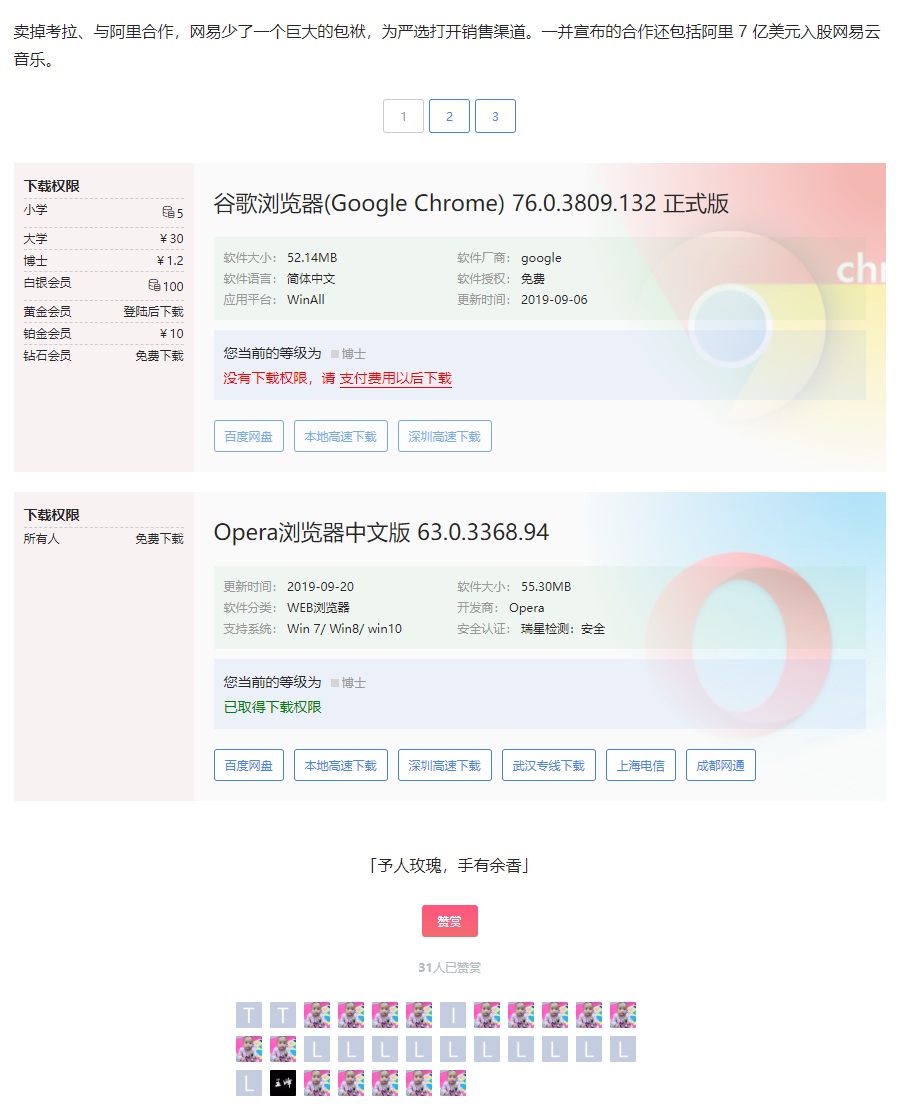Click the Win 7/ Win8/ win10 system value
The image size is (915, 1114).
point(345,629)
